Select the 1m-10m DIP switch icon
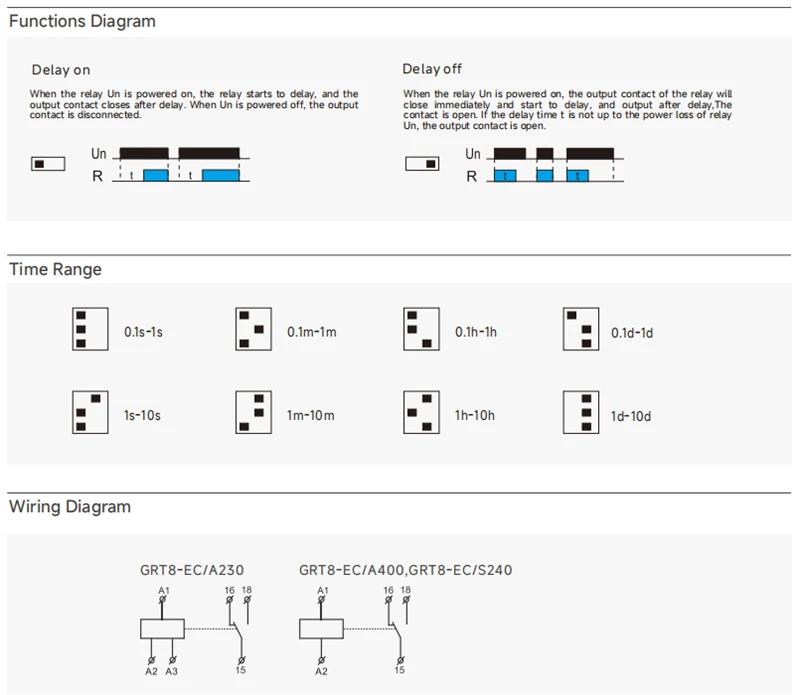The height and width of the screenshot is (695, 800). point(254,412)
